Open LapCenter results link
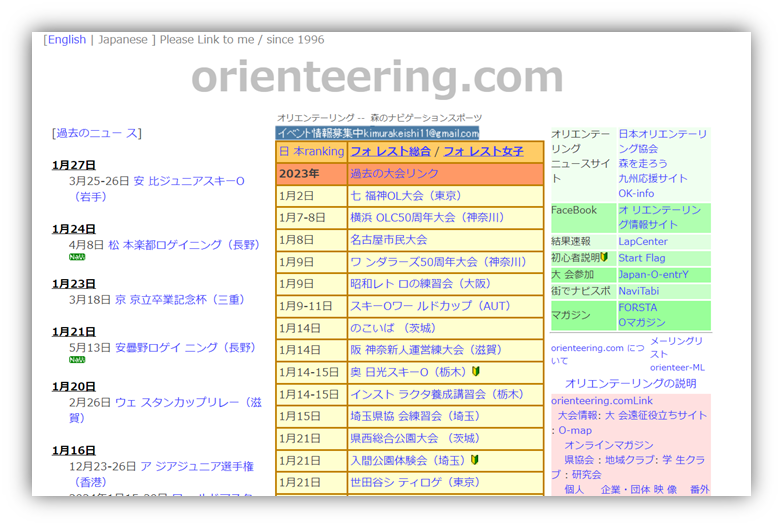 (643, 242)
